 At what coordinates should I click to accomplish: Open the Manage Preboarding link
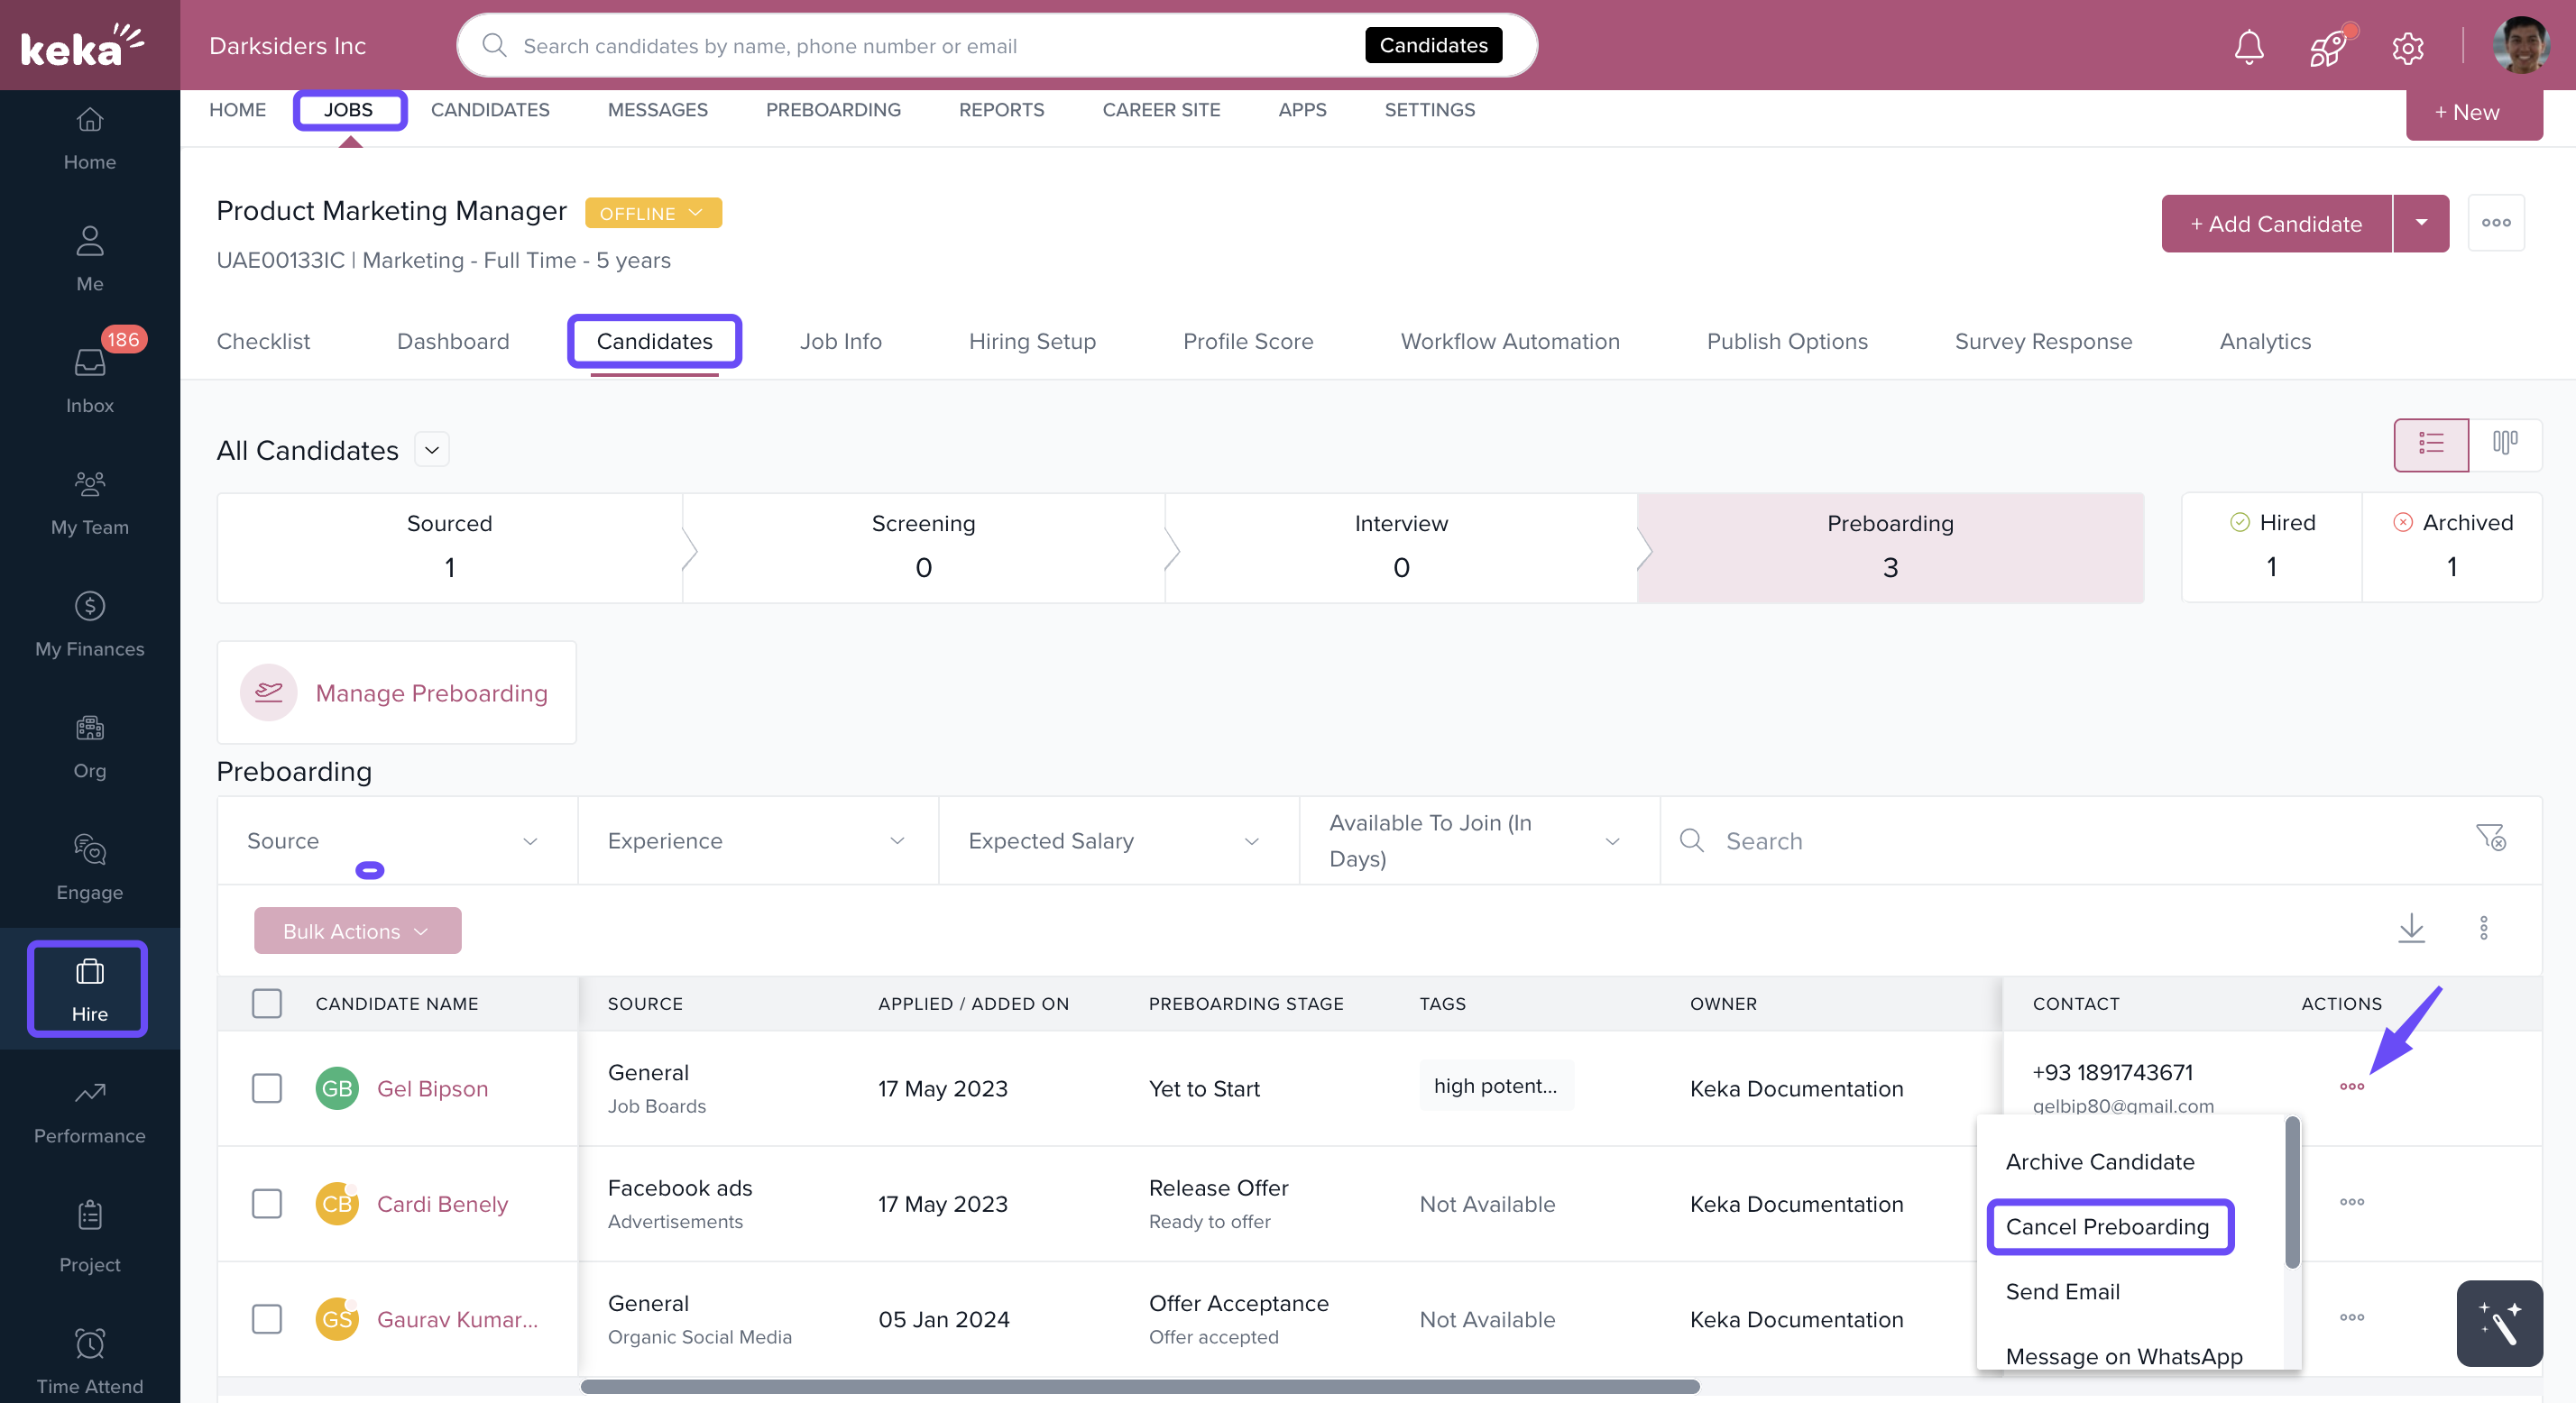[431, 693]
